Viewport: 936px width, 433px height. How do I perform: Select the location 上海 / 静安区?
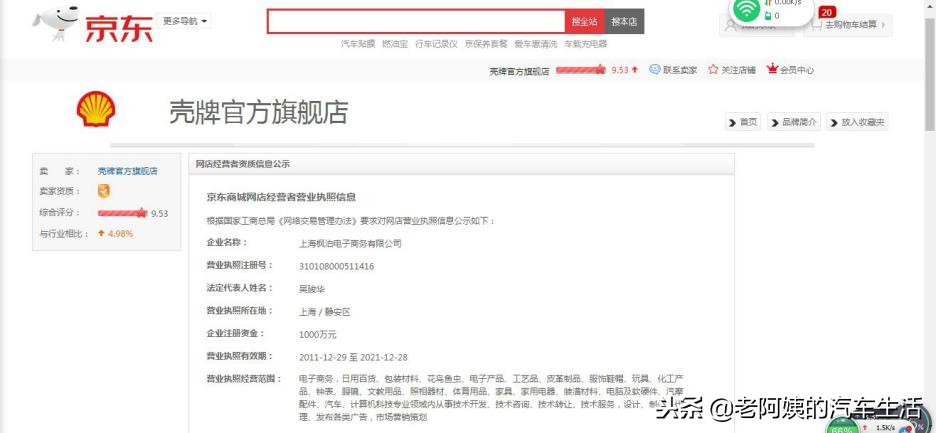(x=325, y=312)
